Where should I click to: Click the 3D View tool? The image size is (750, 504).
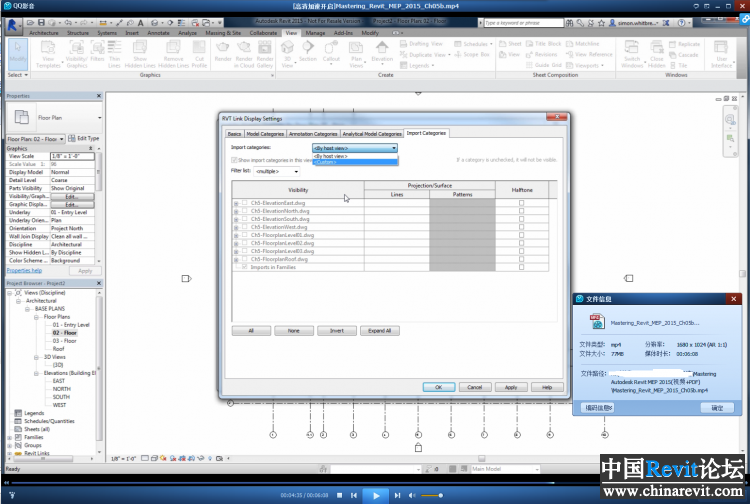pyautogui.click(x=287, y=54)
